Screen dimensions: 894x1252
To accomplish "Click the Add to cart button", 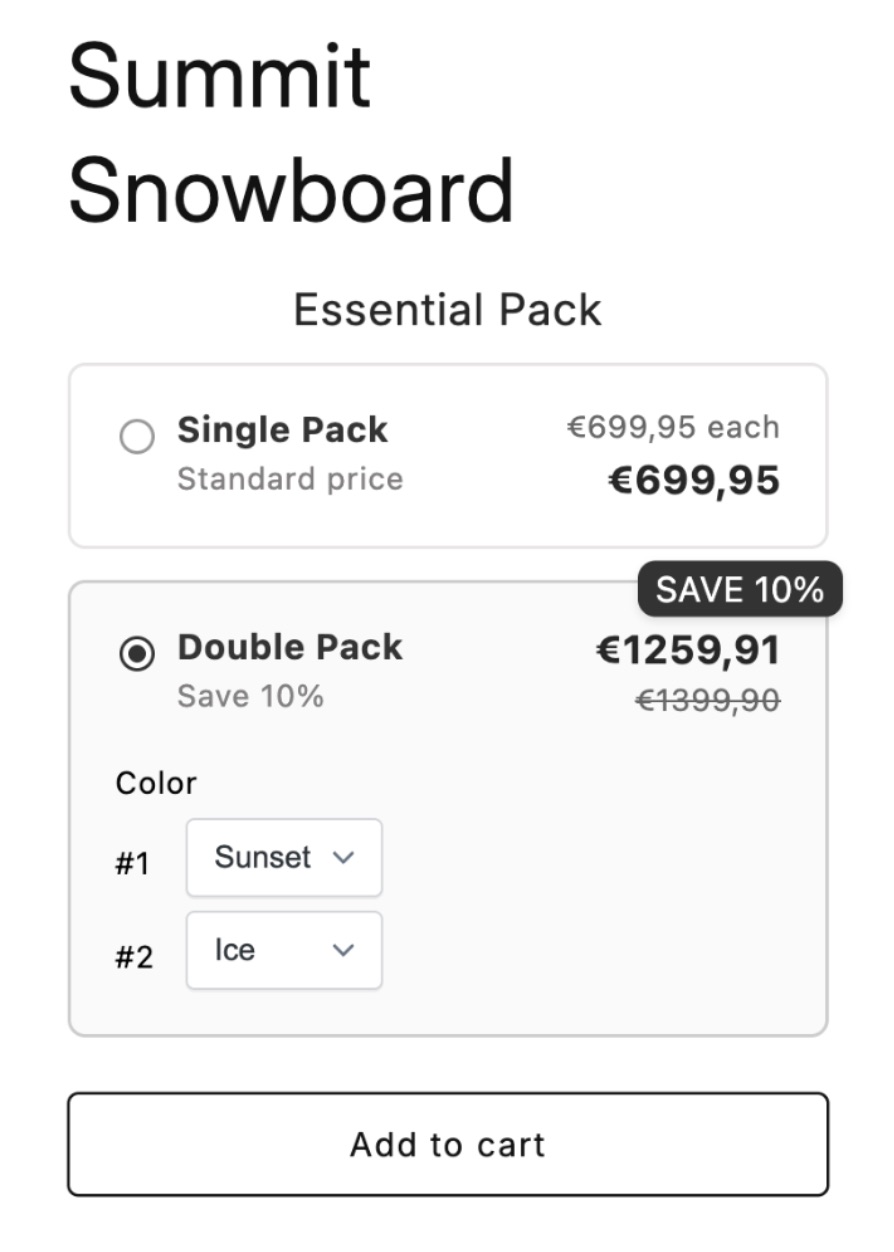I will [447, 1144].
